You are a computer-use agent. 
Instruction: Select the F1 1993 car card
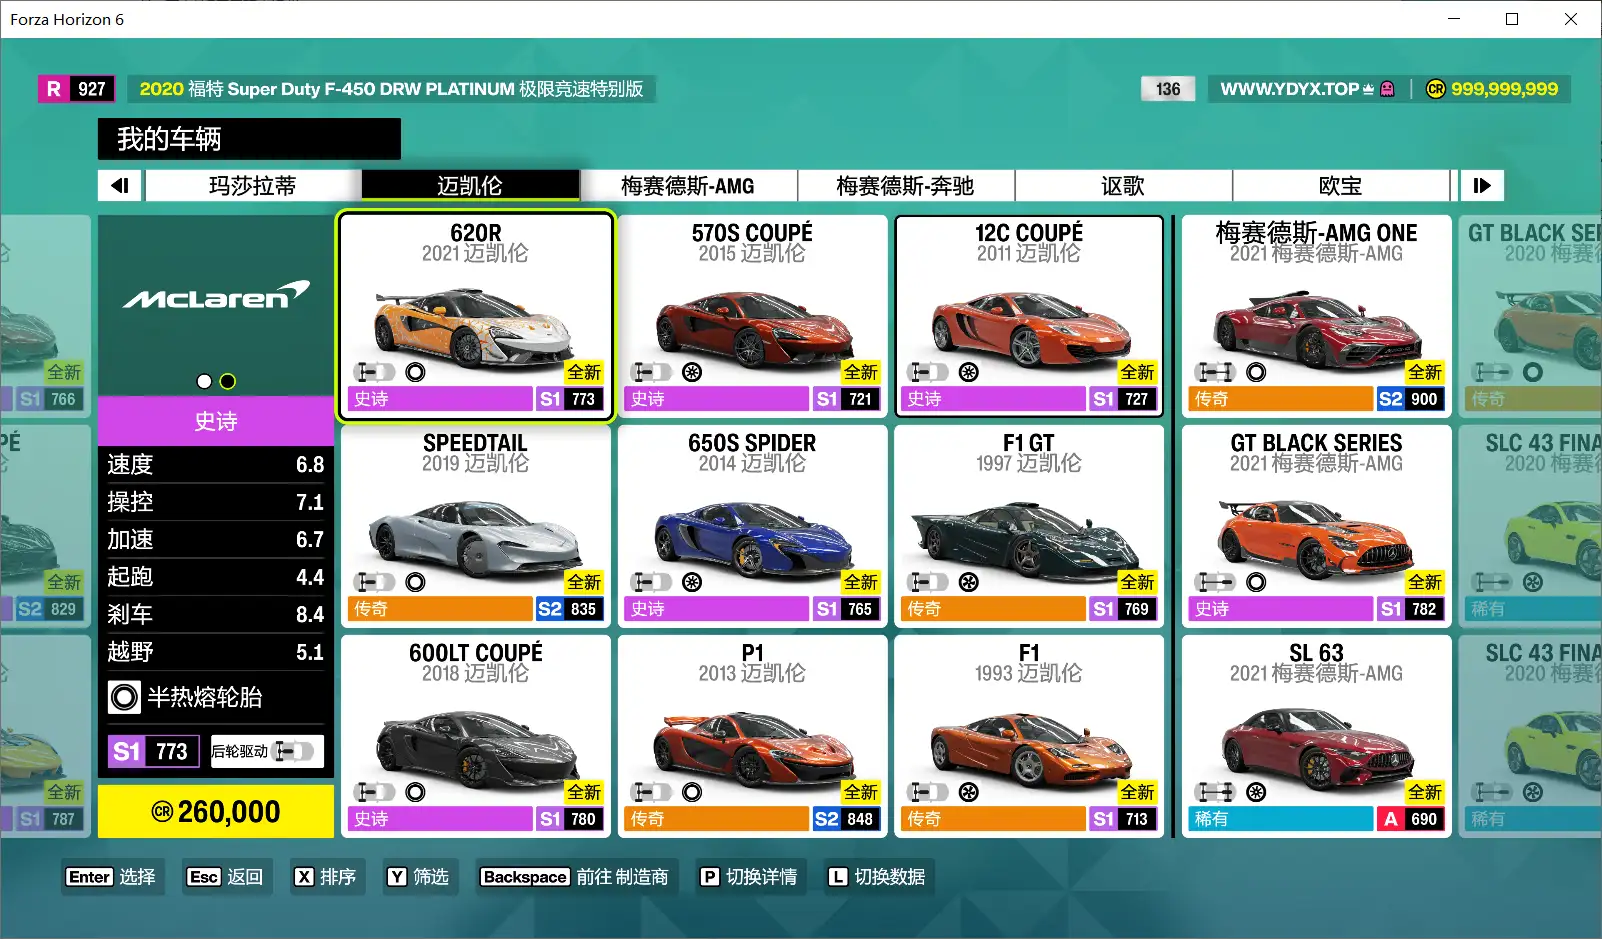tap(1029, 736)
